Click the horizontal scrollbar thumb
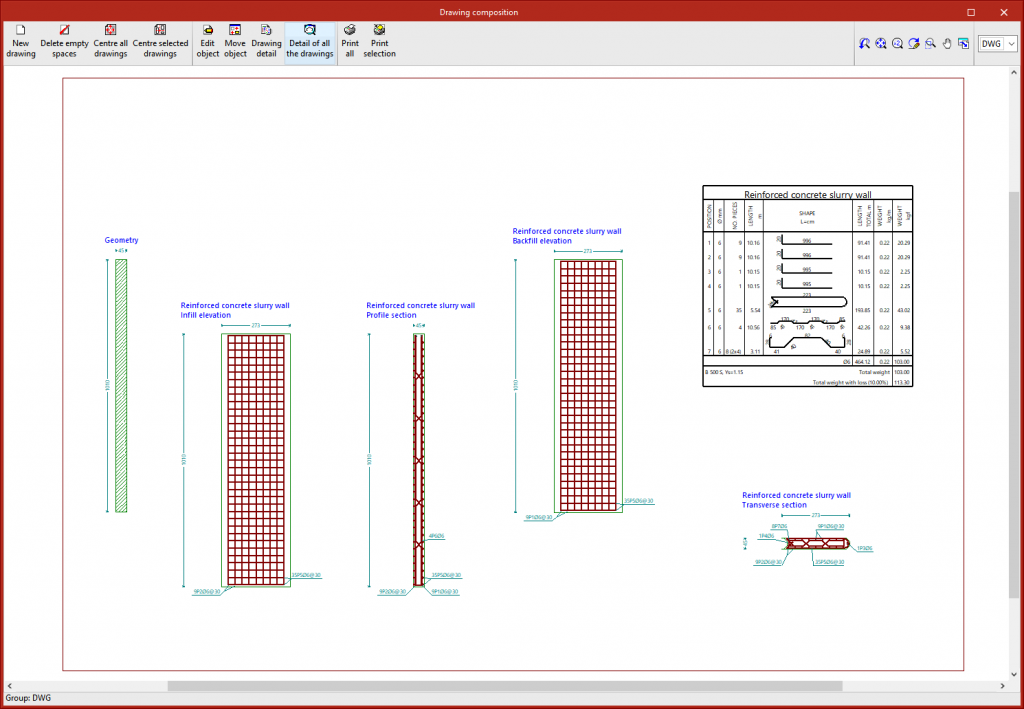The height and width of the screenshot is (709, 1024). (505, 686)
